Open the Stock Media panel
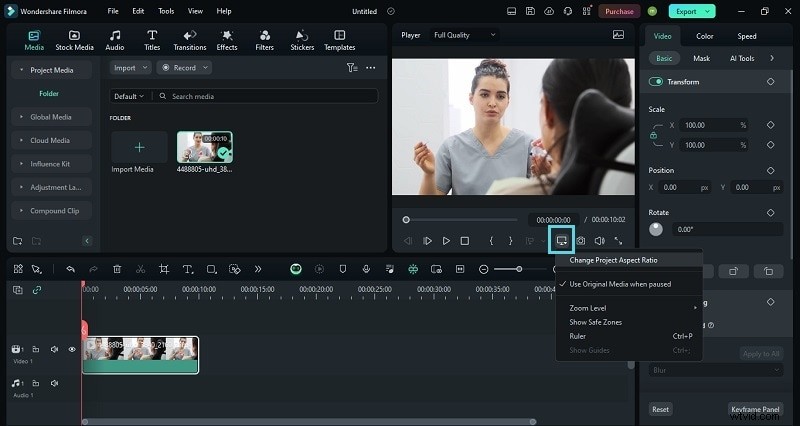Screen dimensions: 800x426 pyautogui.click(x=74, y=40)
